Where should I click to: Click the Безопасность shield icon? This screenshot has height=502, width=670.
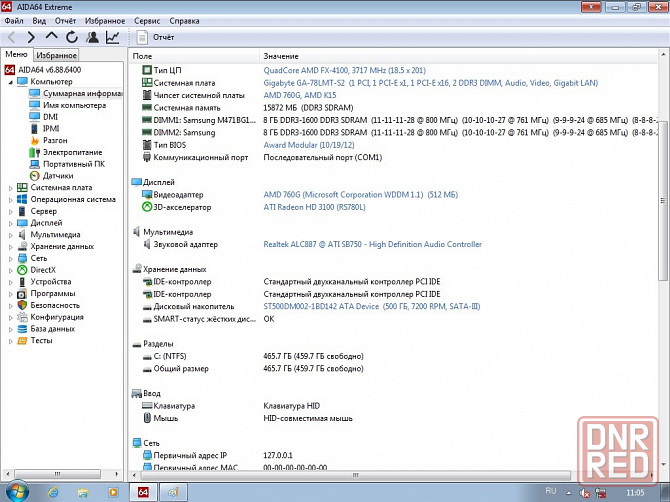[x=22, y=305]
